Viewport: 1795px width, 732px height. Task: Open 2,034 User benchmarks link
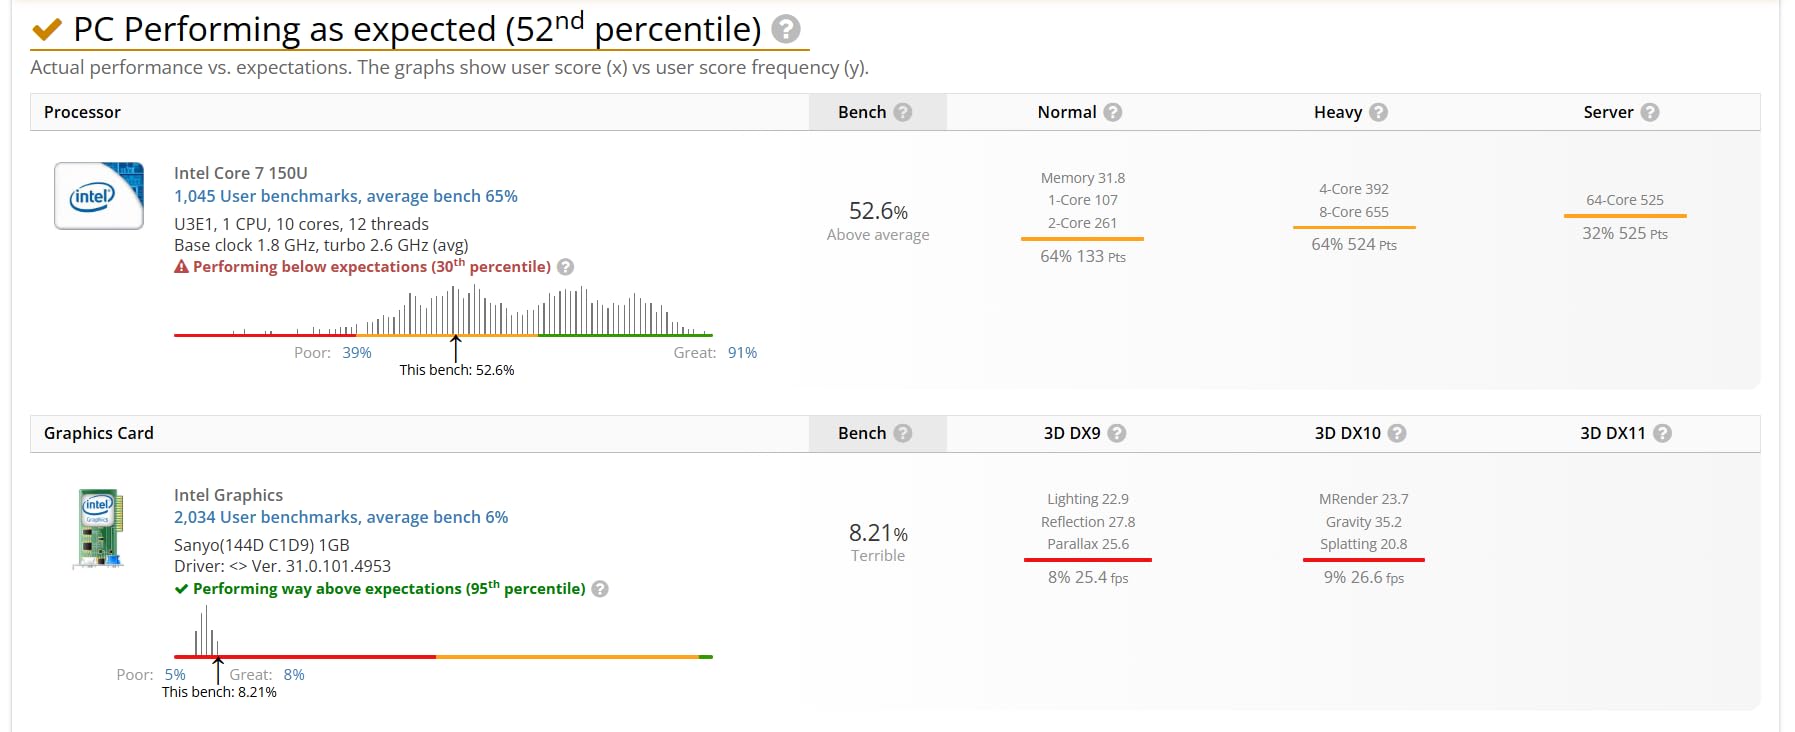point(341,517)
